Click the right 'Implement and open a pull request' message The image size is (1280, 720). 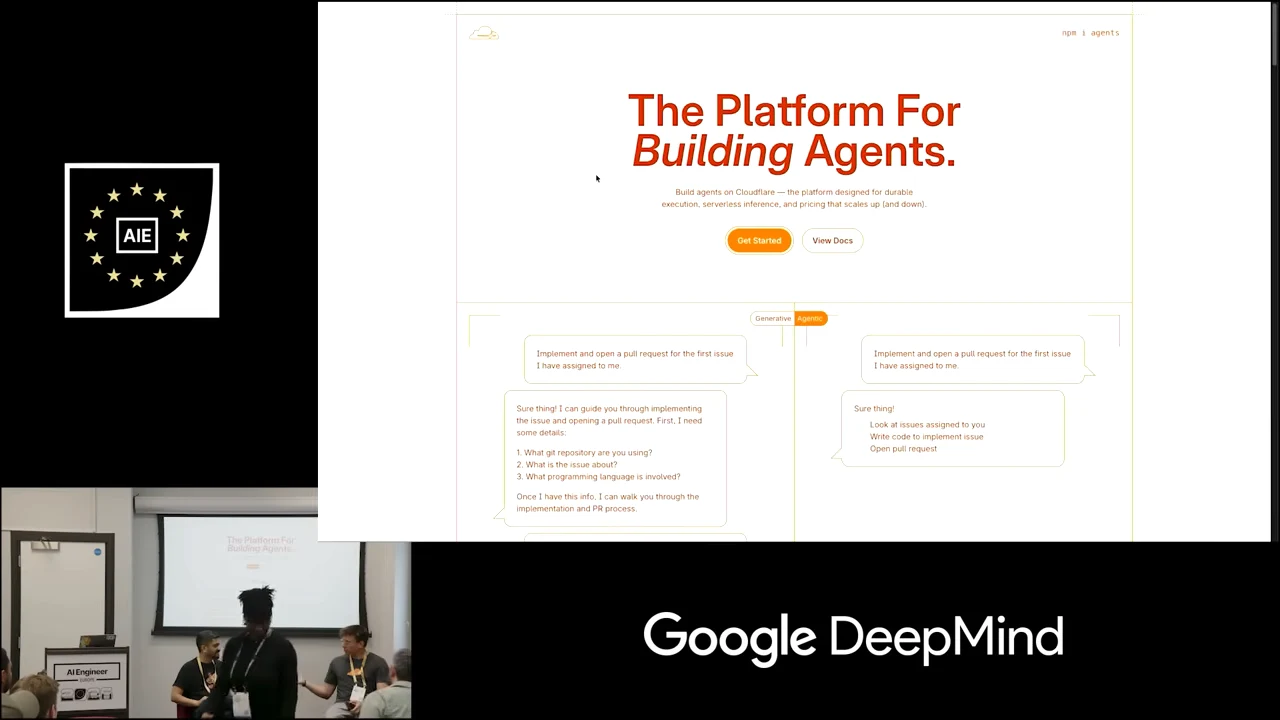coord(972,359)
